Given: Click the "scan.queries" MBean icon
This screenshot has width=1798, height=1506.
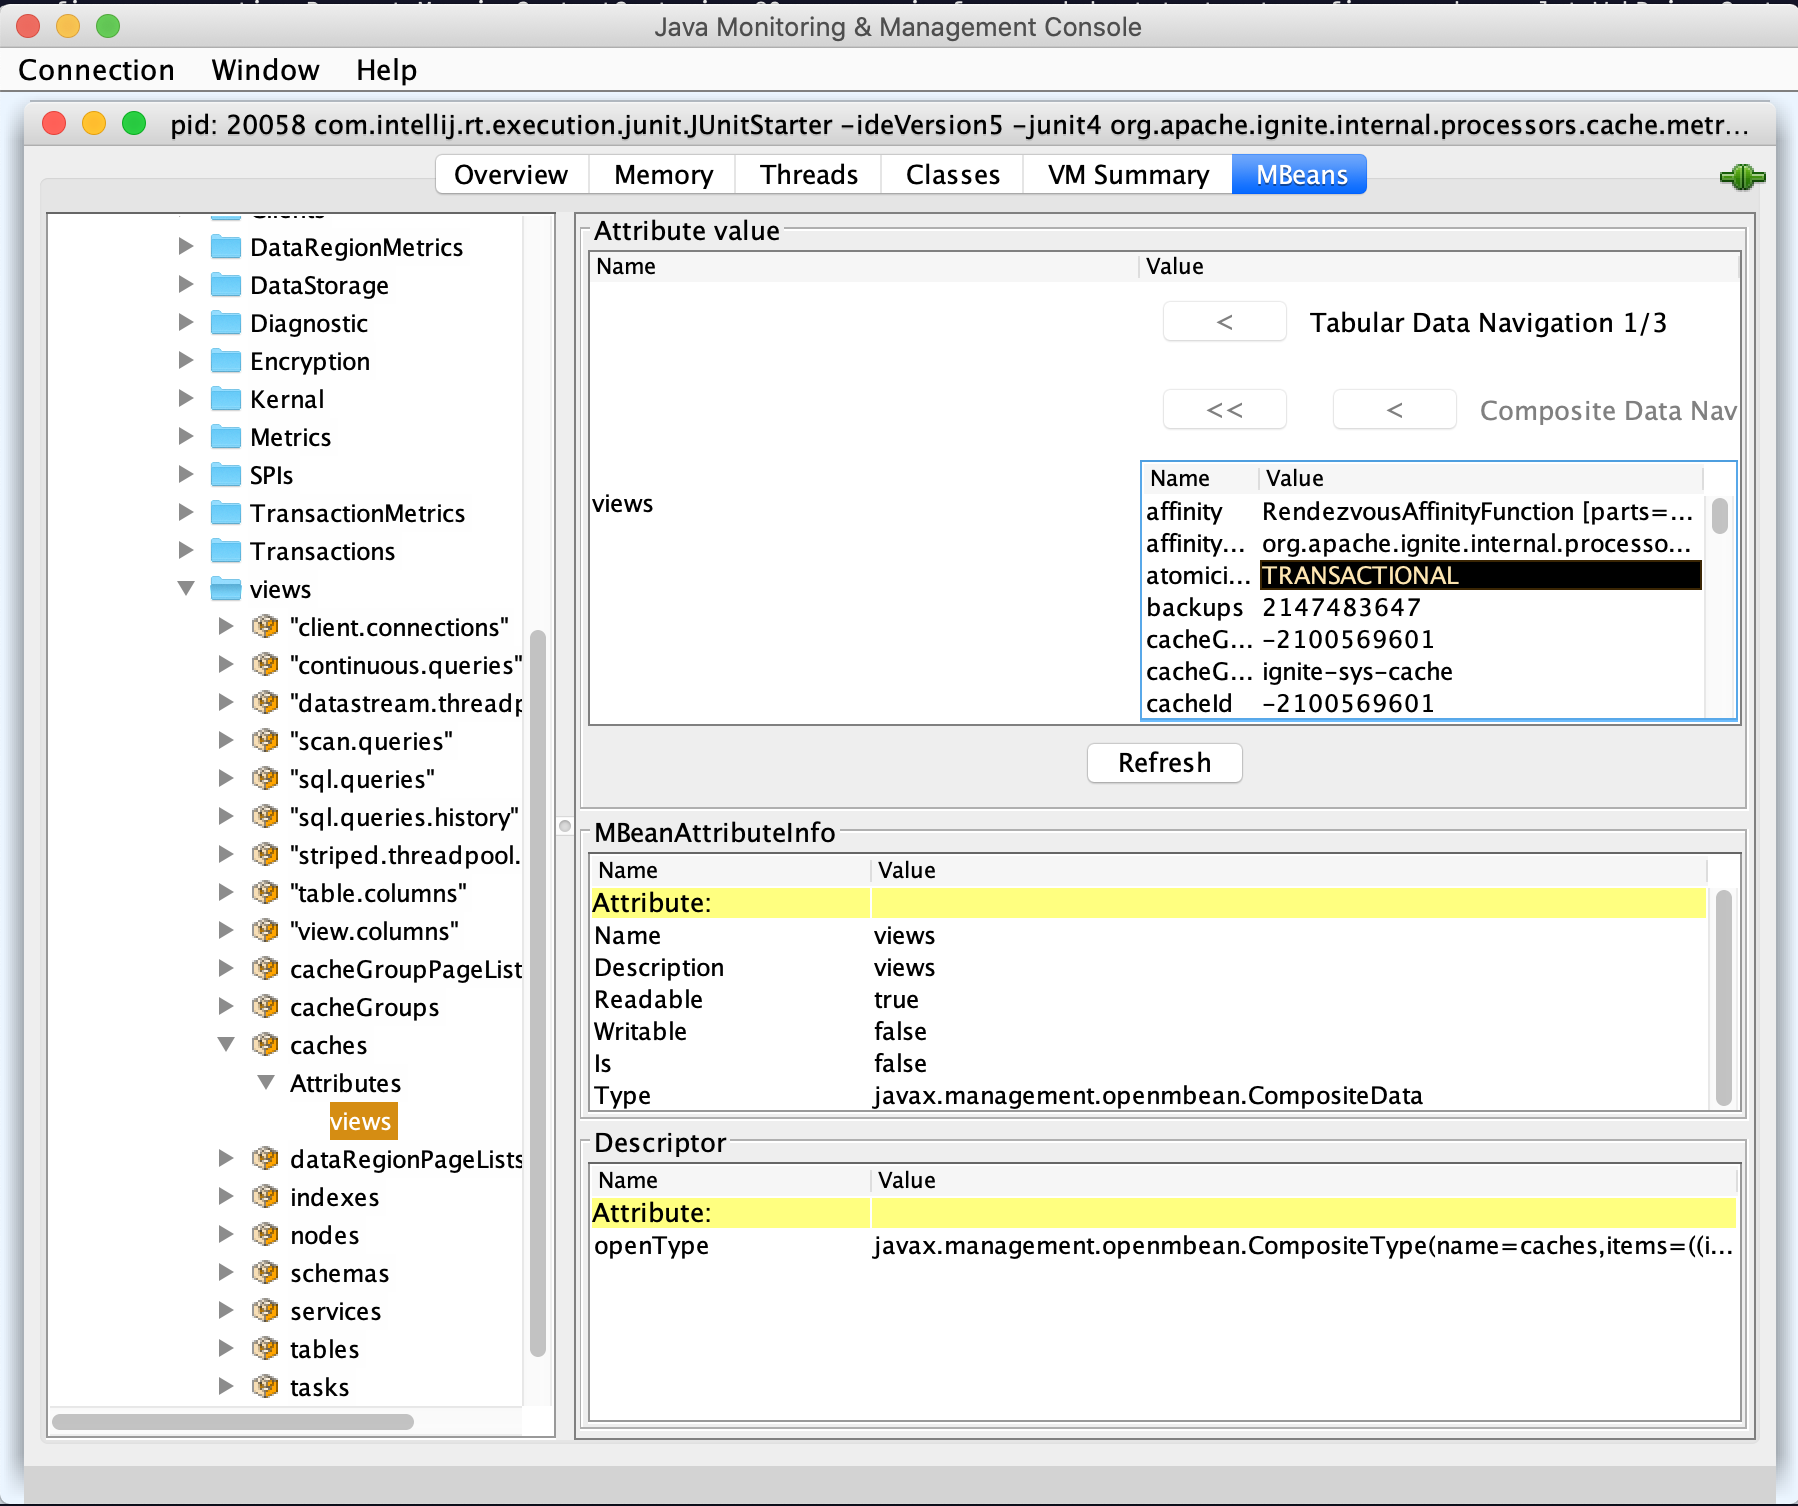Looking at the screenshot, I should coord(265,741).
